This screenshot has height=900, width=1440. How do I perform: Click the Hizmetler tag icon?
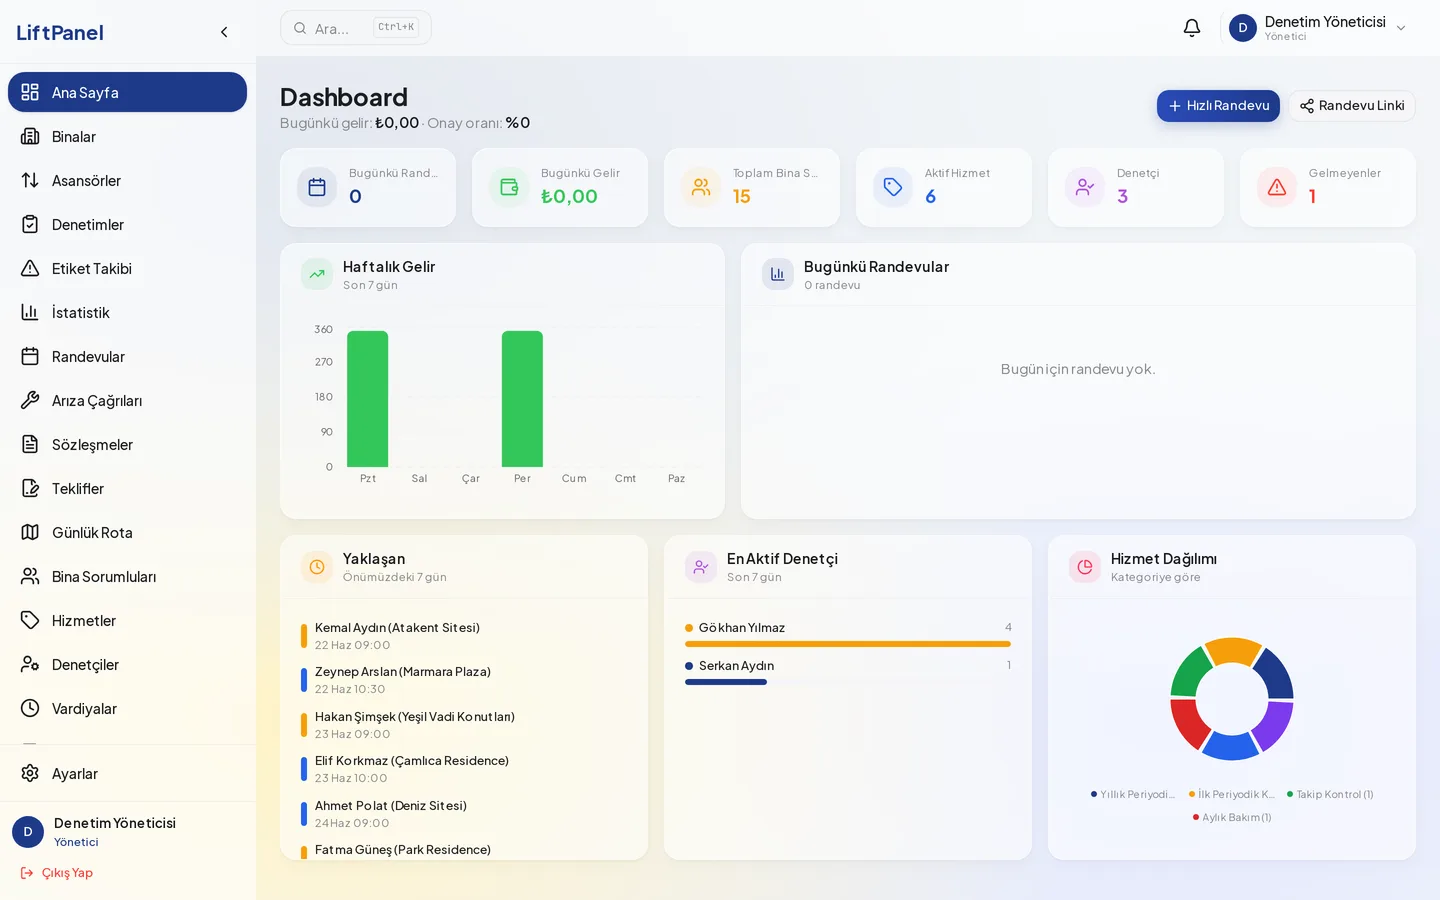click(30, 620)
